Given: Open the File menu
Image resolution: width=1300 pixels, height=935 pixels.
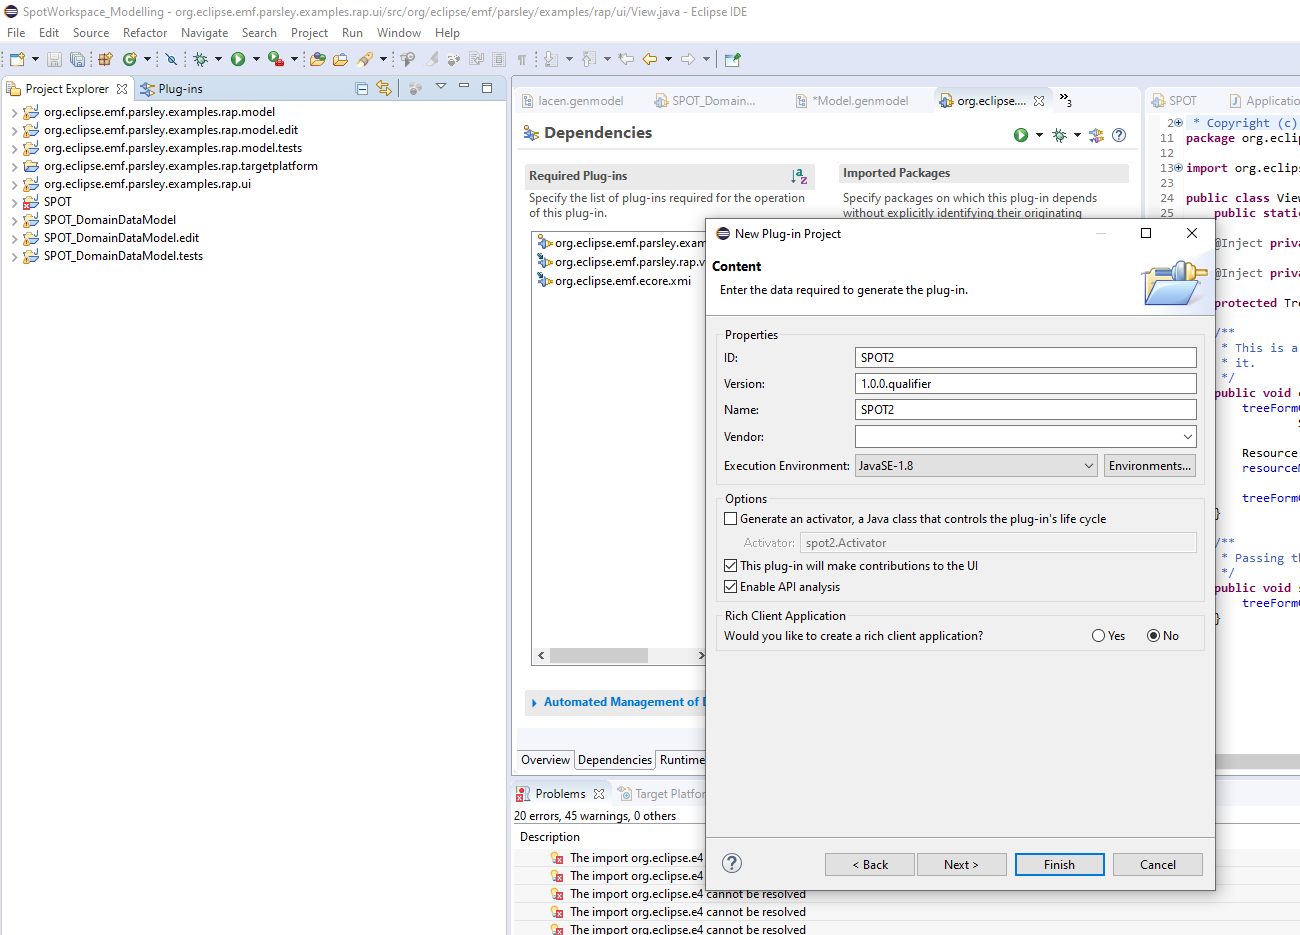Looking at the screenshot, I should [16, 33].
